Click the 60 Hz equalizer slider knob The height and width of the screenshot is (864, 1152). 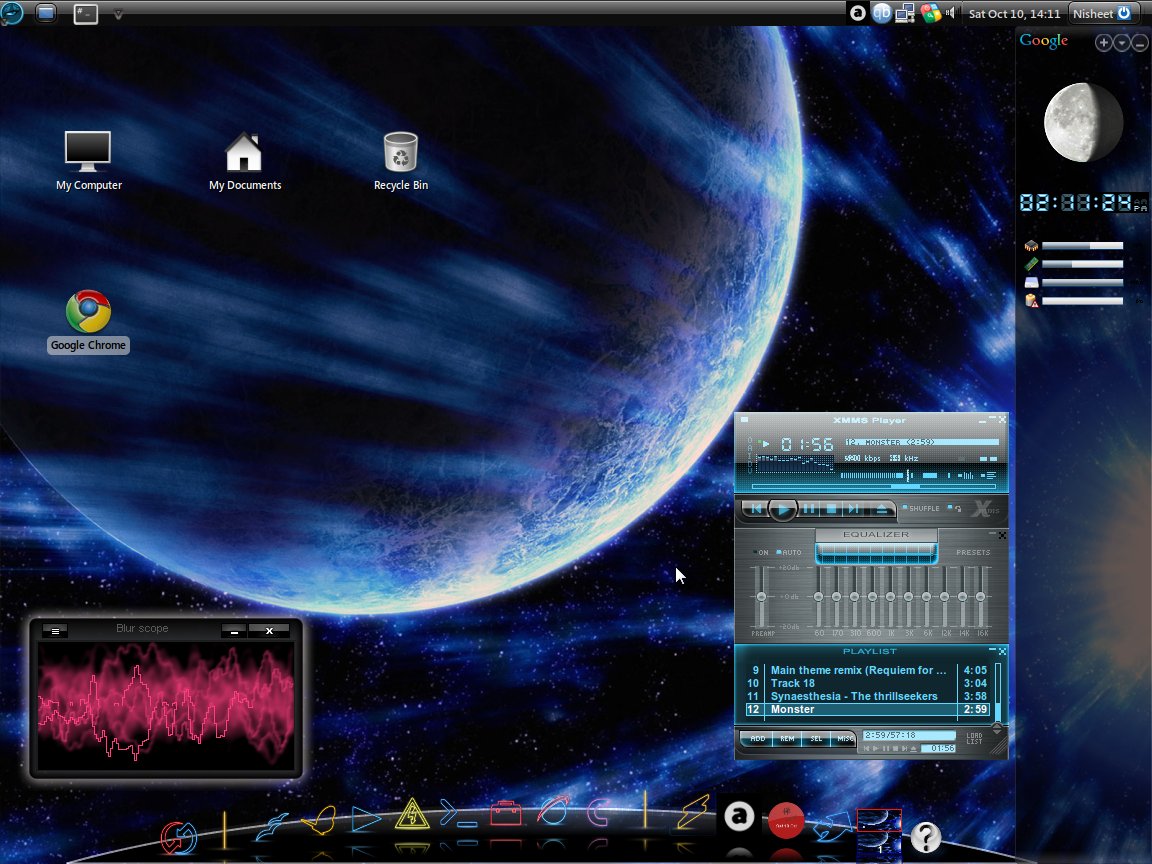coord(819,597)
